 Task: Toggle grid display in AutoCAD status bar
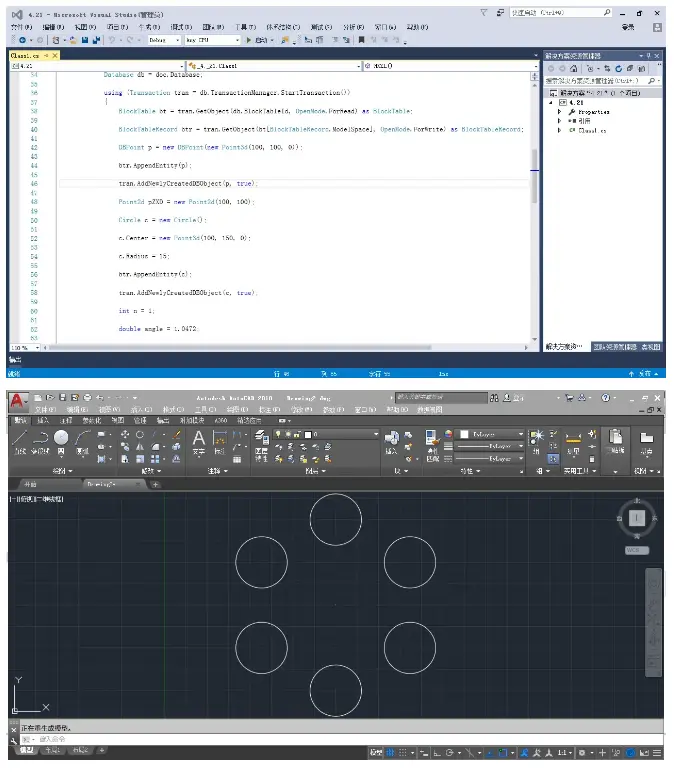tap(390, 753)
